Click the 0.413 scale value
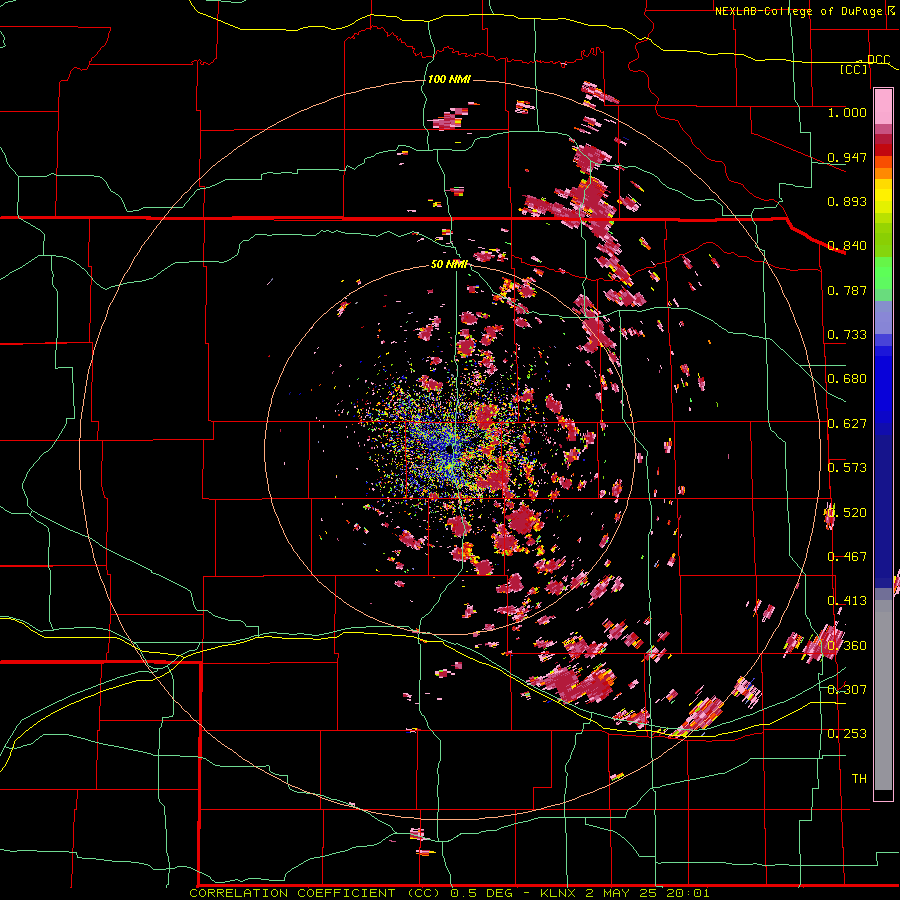The height and width of the screenshot is (900, 900). (847, 601)
